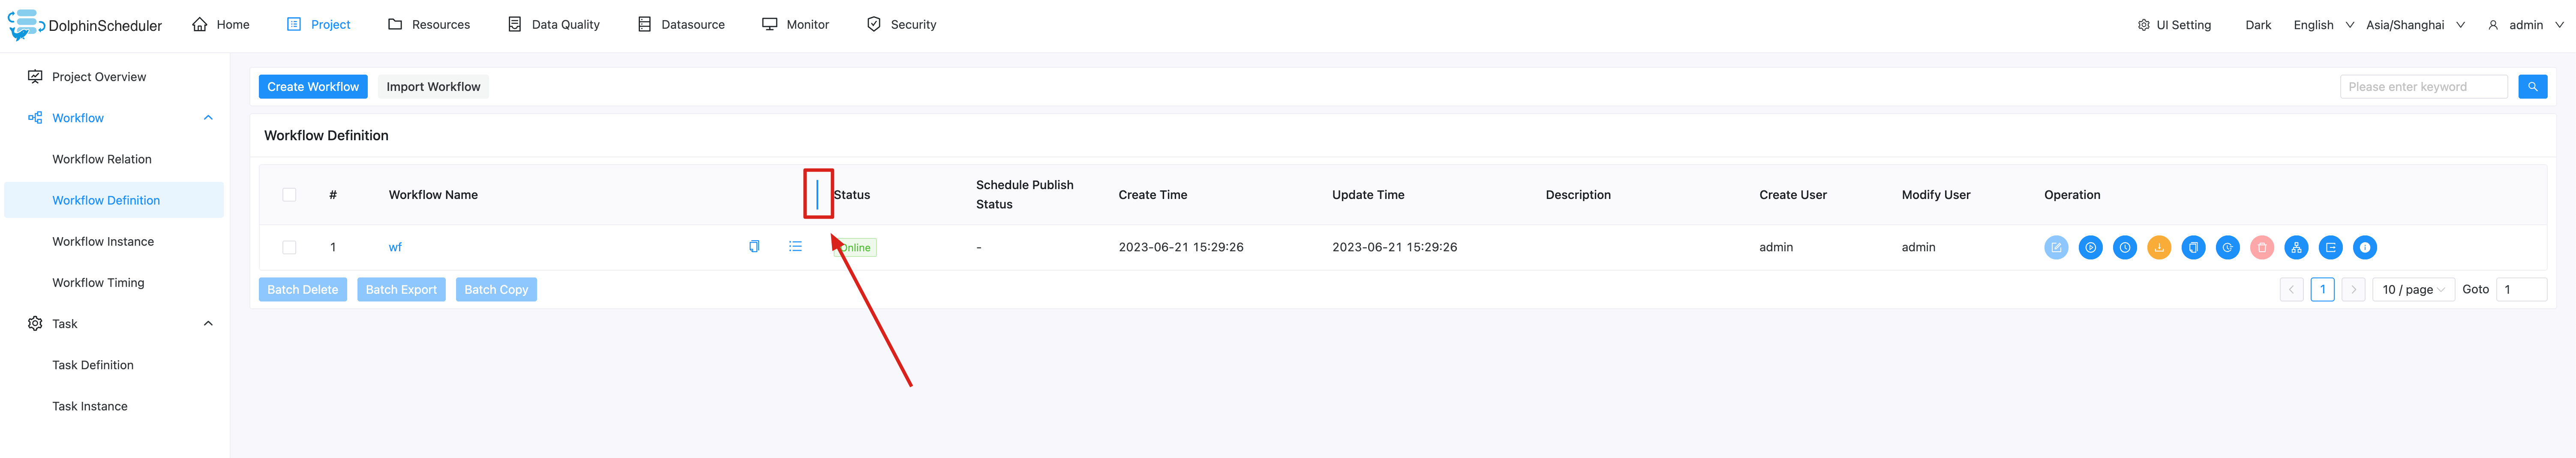The width and height of the screenshot is (2576, 458).
Task: Tick the select-all checkbox in table header
Action: click(289, 195)
